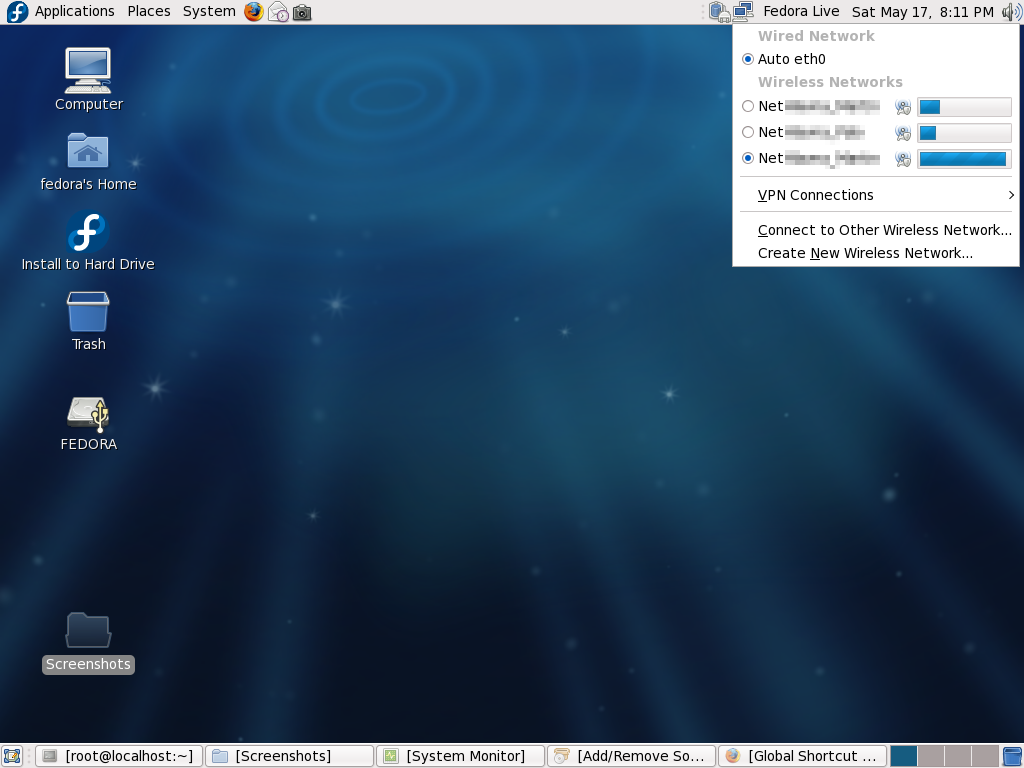
Task: Restore the Add/Remove Software window
Action: pyautogui.click(x=632, y=756)
